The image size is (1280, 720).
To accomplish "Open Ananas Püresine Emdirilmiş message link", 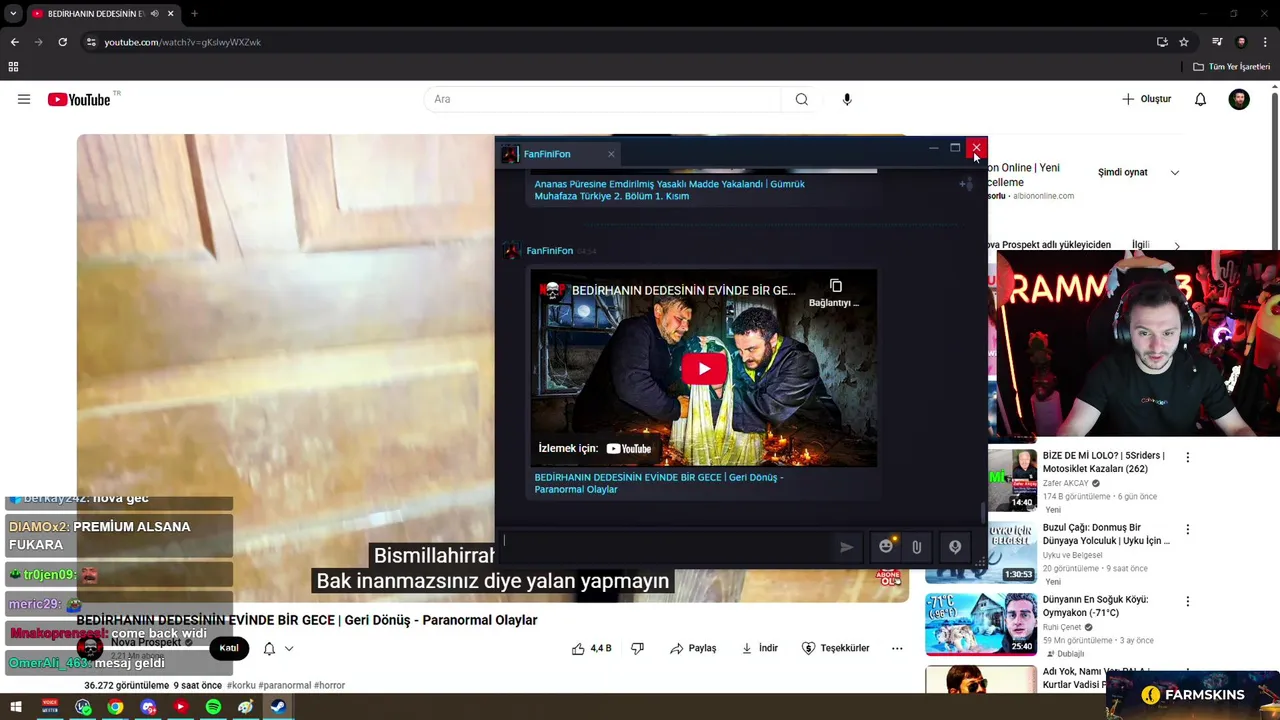I will tap(669, 190).
